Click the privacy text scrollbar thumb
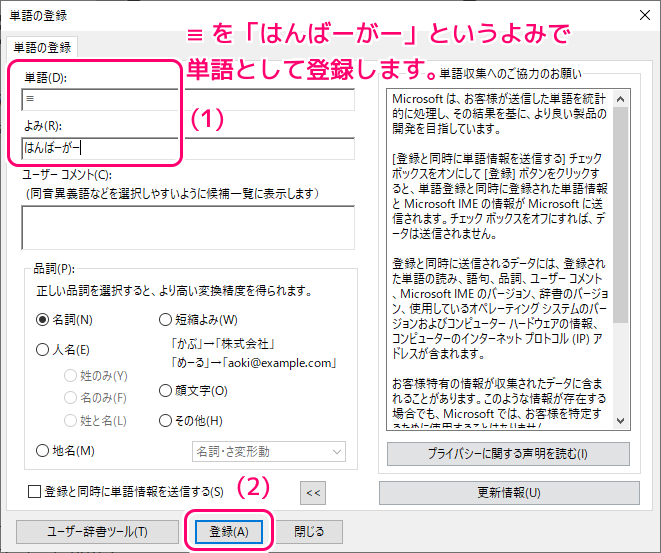Screen dimensions: 661x553 621,215
